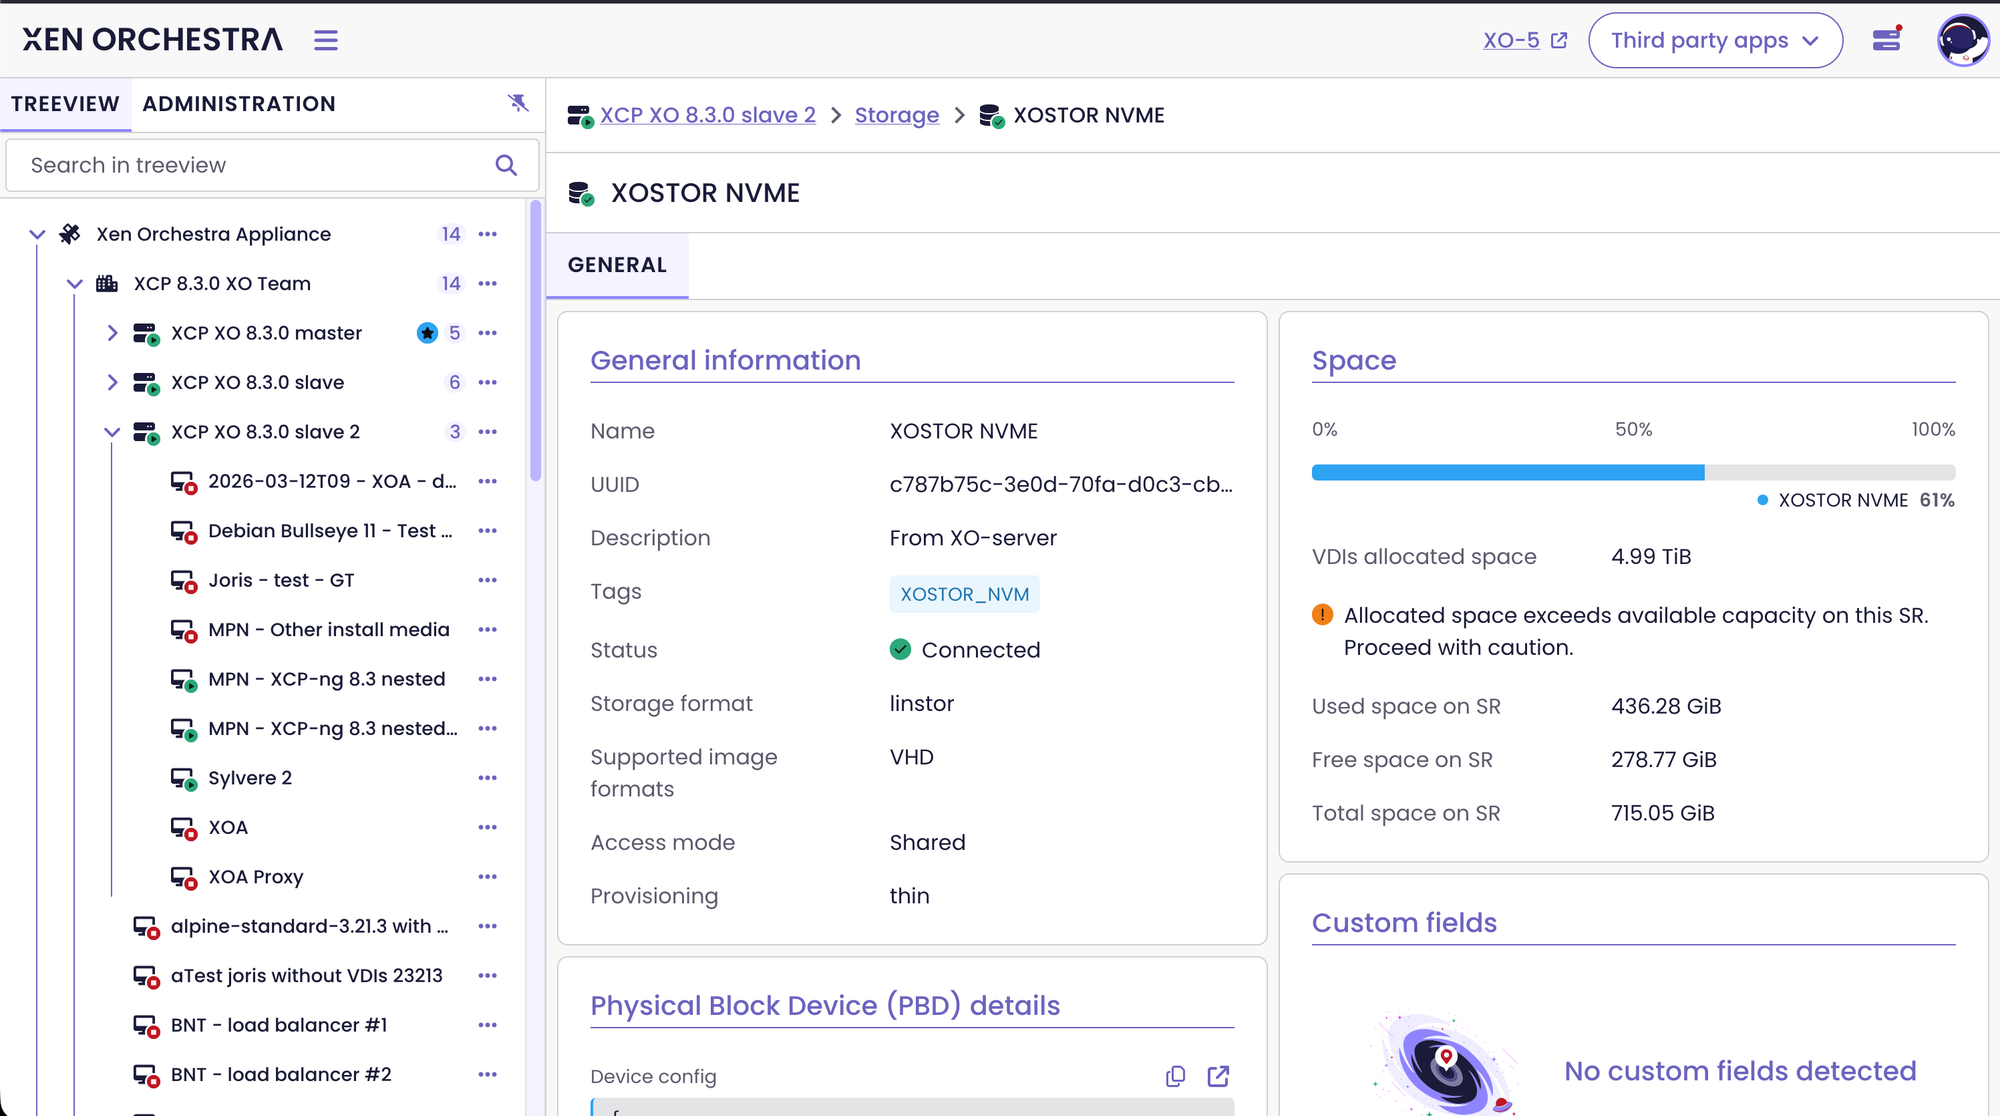Click the Free space value 278.77 GiB
This screenshot has width=2000, height=1116.
(x=1664, y=760)
